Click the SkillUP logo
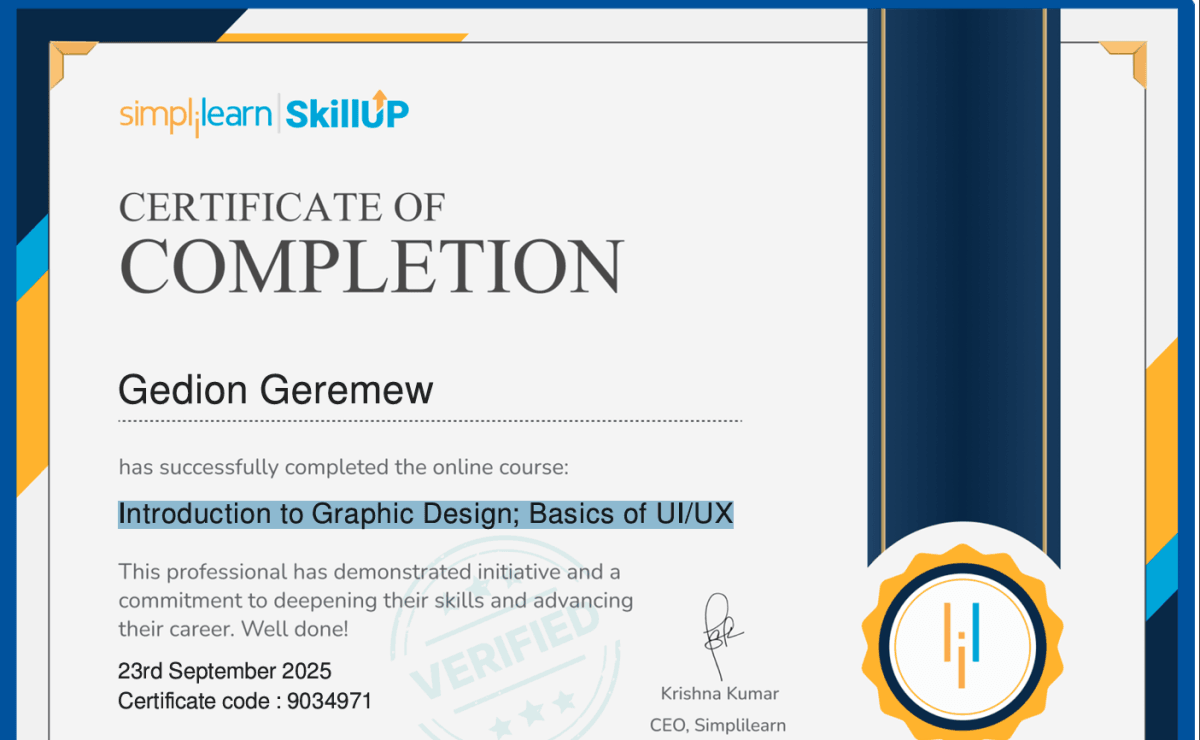This screenshot has height=740, width=1200. pos(347,113)
